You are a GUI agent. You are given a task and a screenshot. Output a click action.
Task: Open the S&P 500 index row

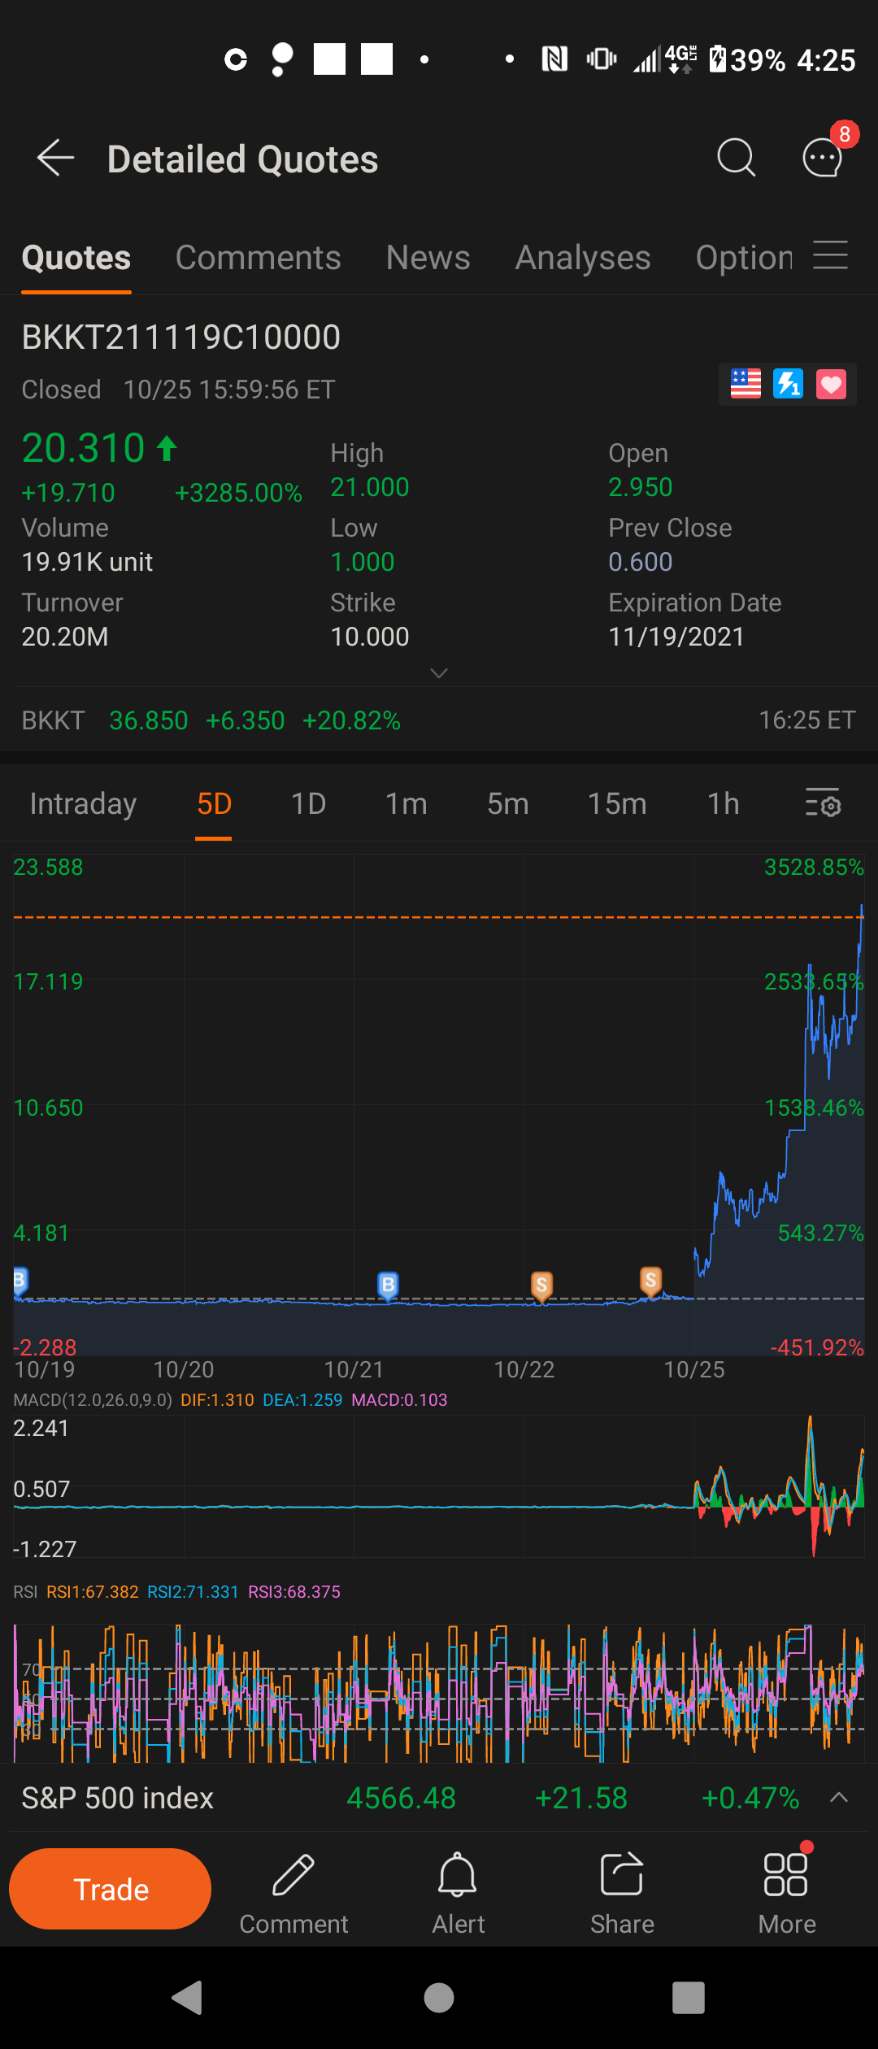pos(439,1798)
